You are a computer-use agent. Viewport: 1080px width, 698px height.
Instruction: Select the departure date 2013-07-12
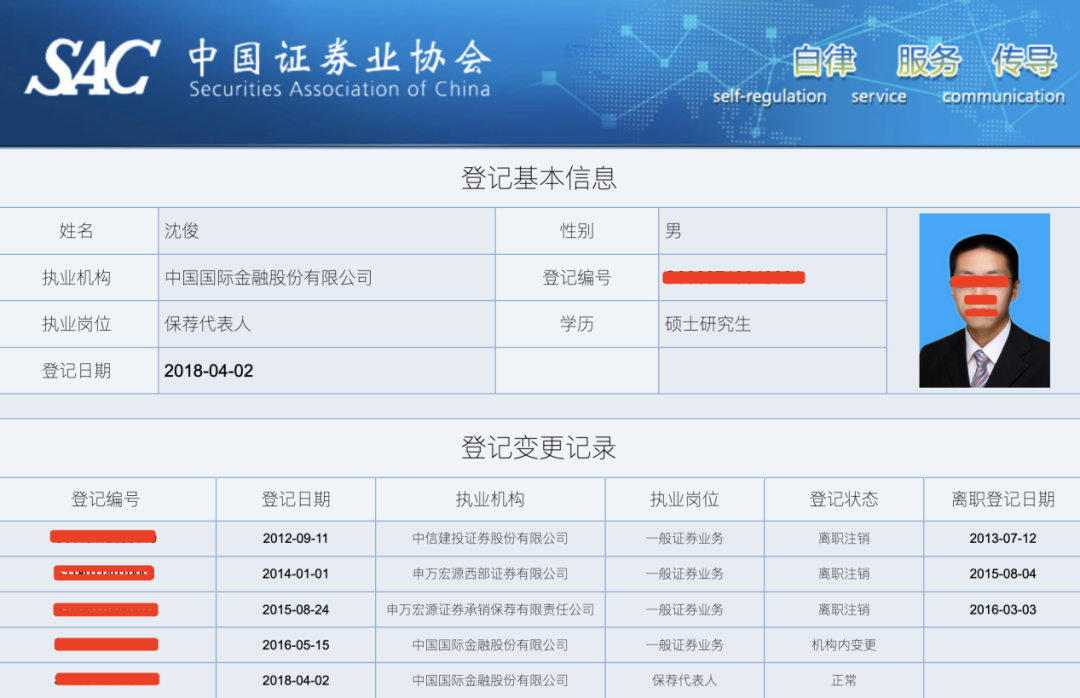[x=1003, y=538]
